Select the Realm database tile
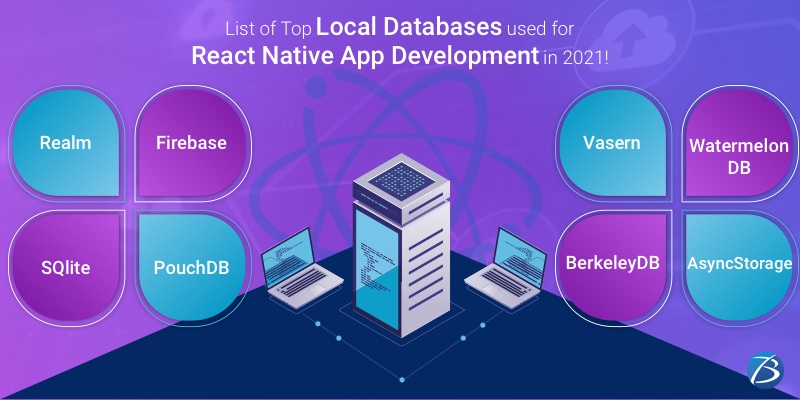This screenshot has height=400, width=800. point(66,143)
